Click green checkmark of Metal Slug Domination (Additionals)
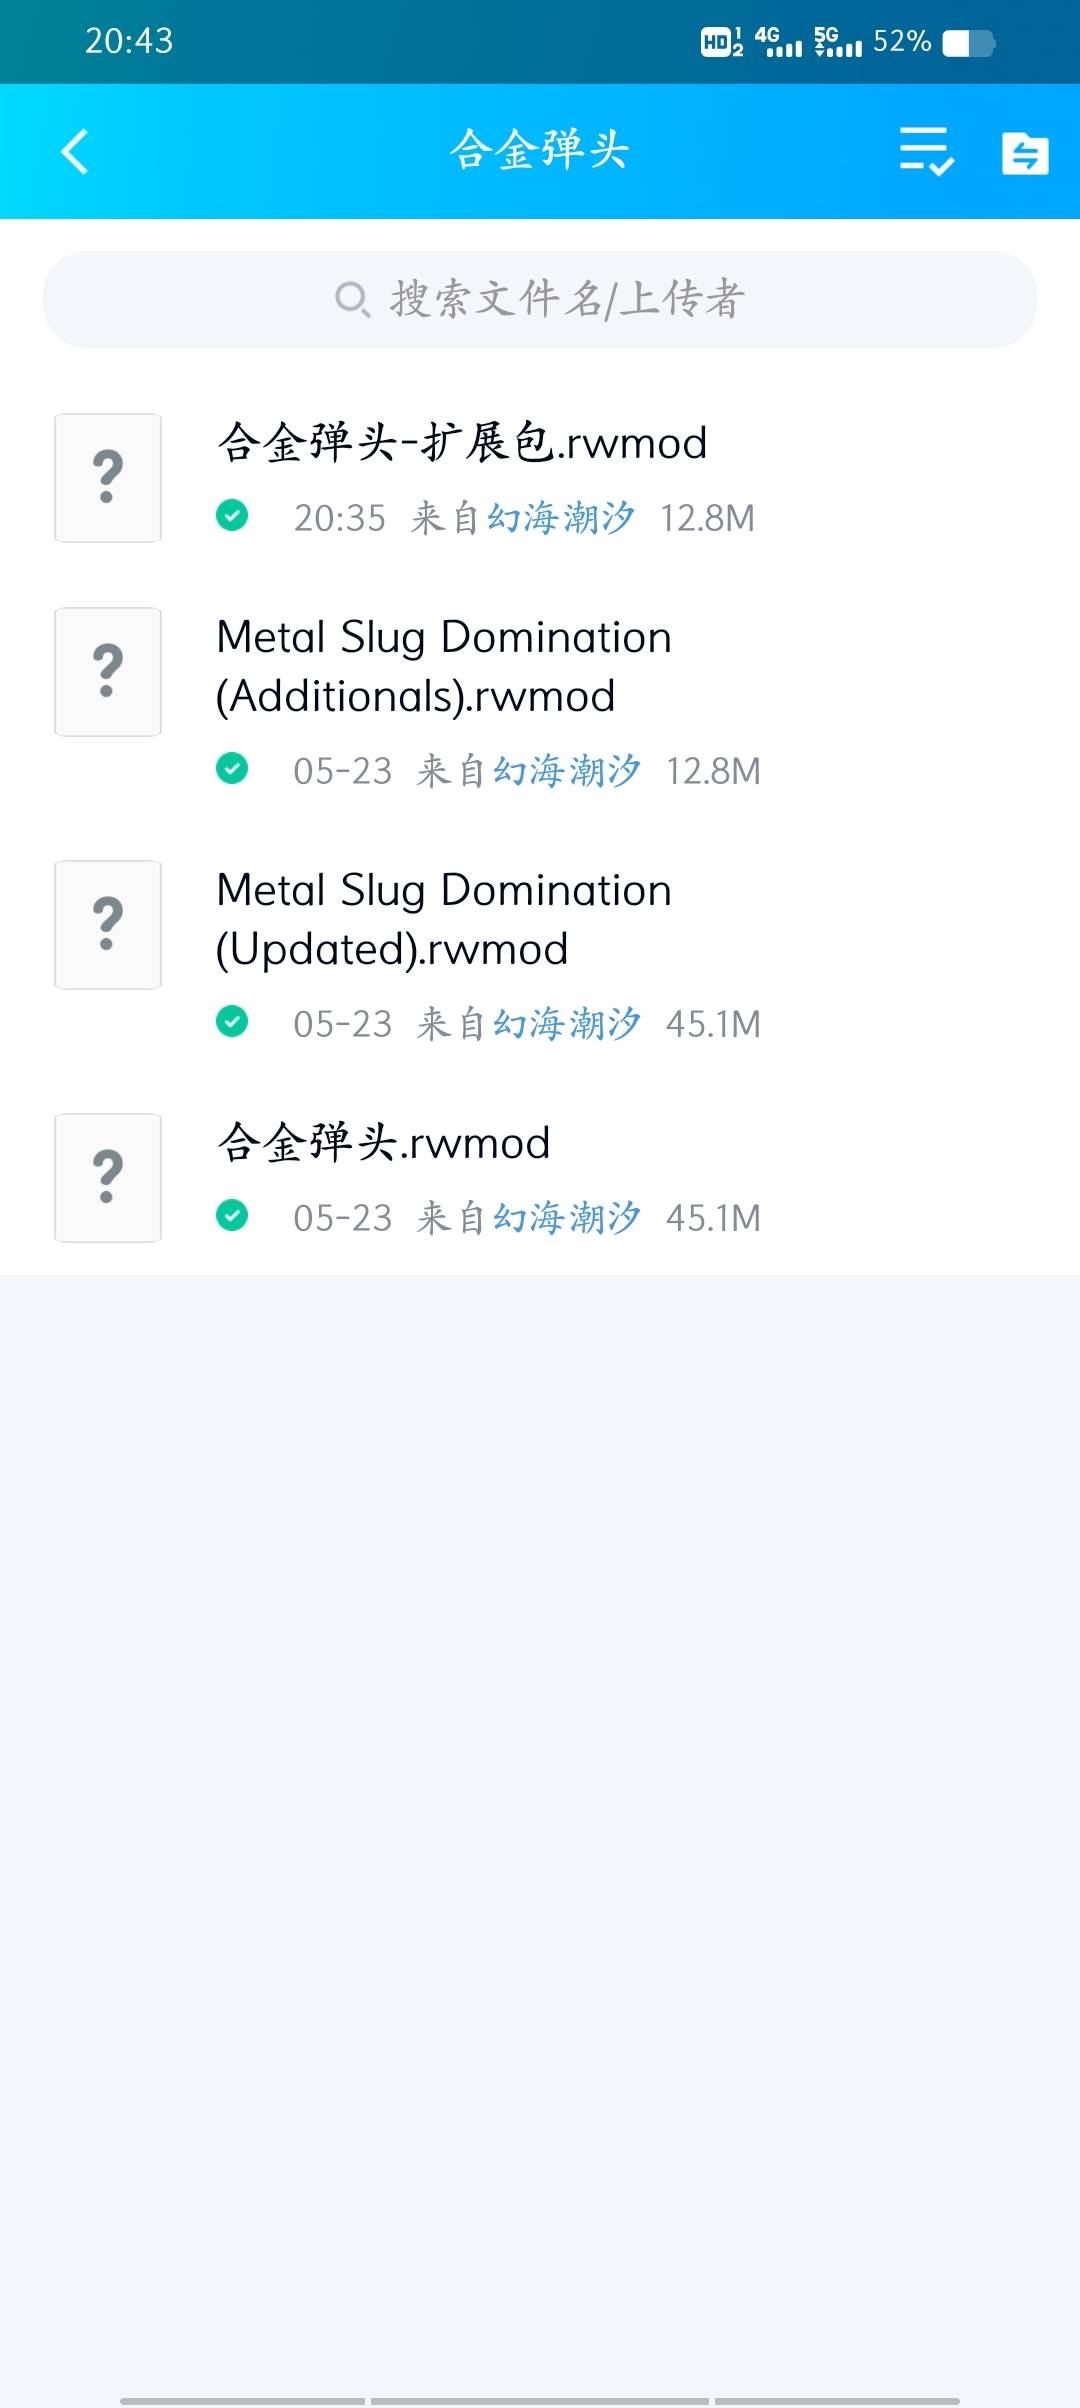1080x2408 pixels. 232,769
